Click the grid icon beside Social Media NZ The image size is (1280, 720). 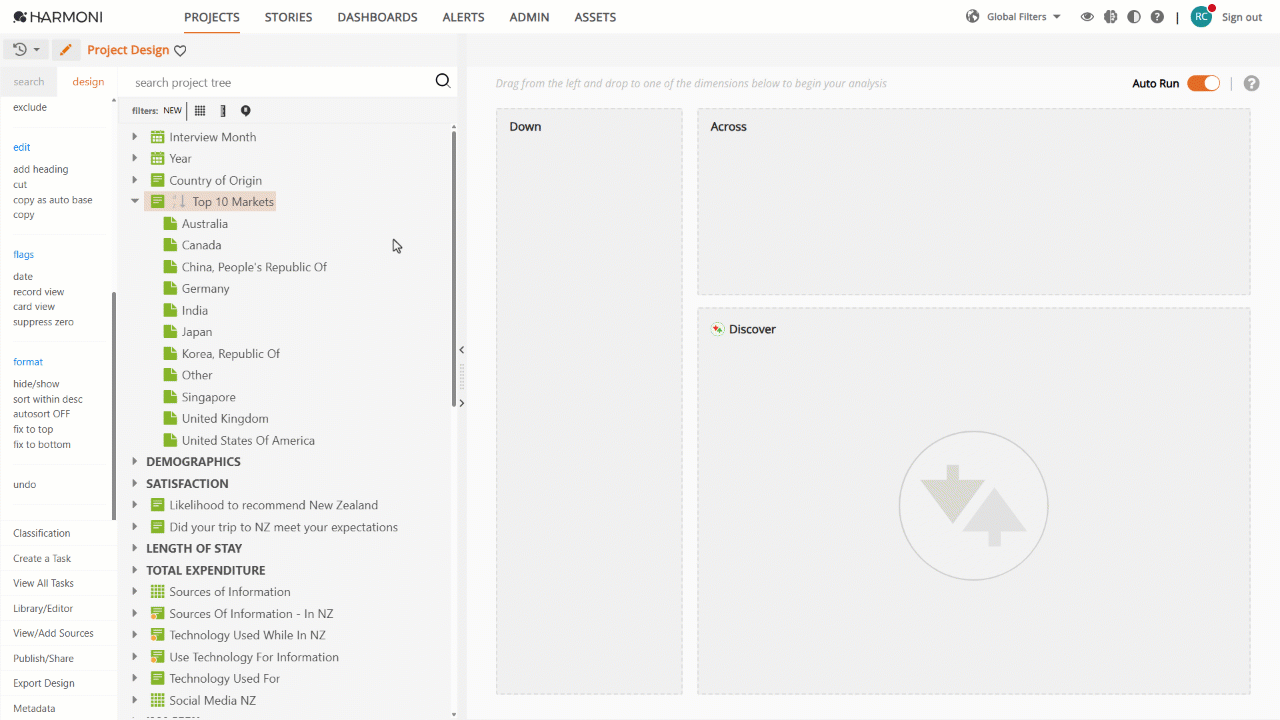(157, 700)
